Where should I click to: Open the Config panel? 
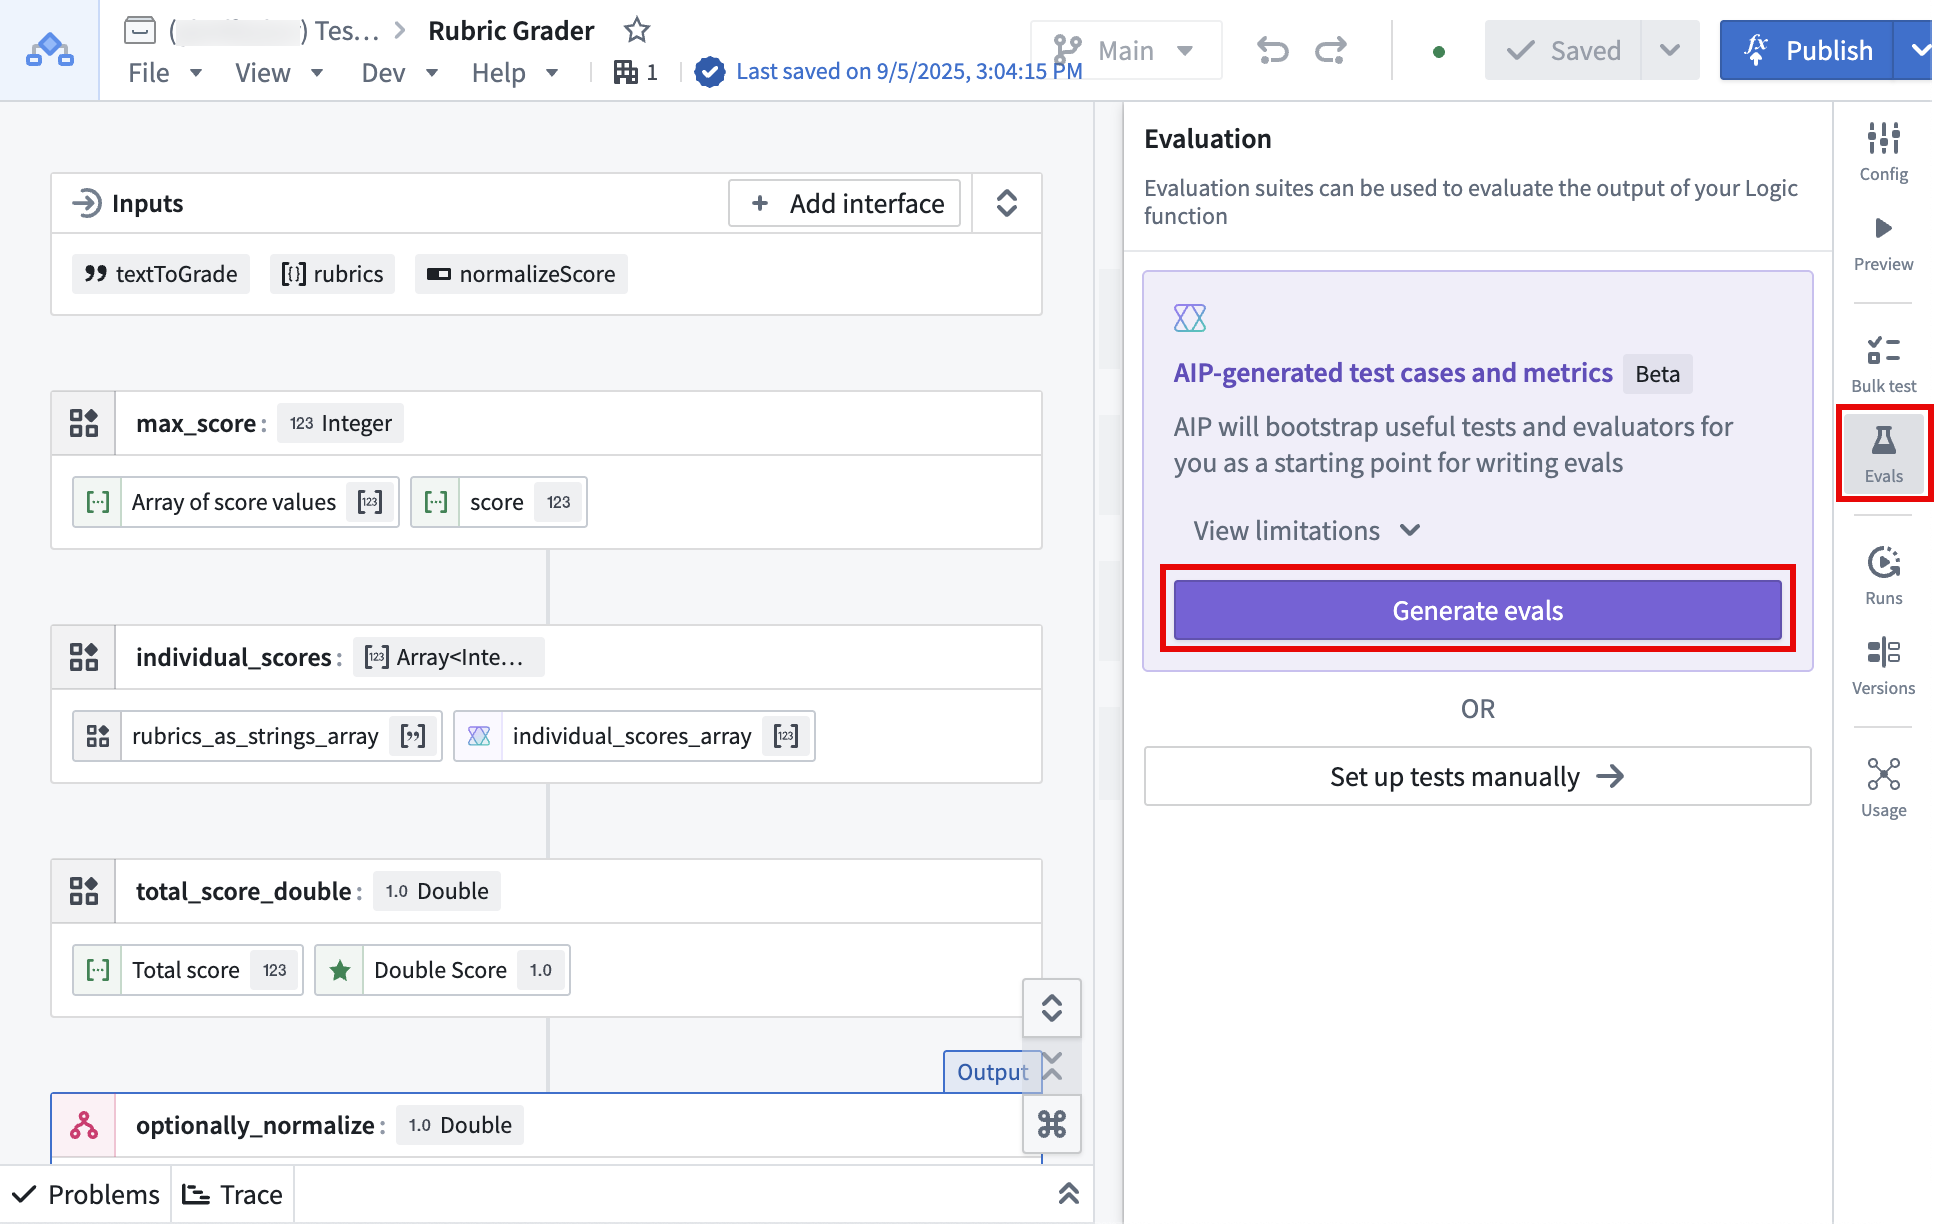point(1883,150)
